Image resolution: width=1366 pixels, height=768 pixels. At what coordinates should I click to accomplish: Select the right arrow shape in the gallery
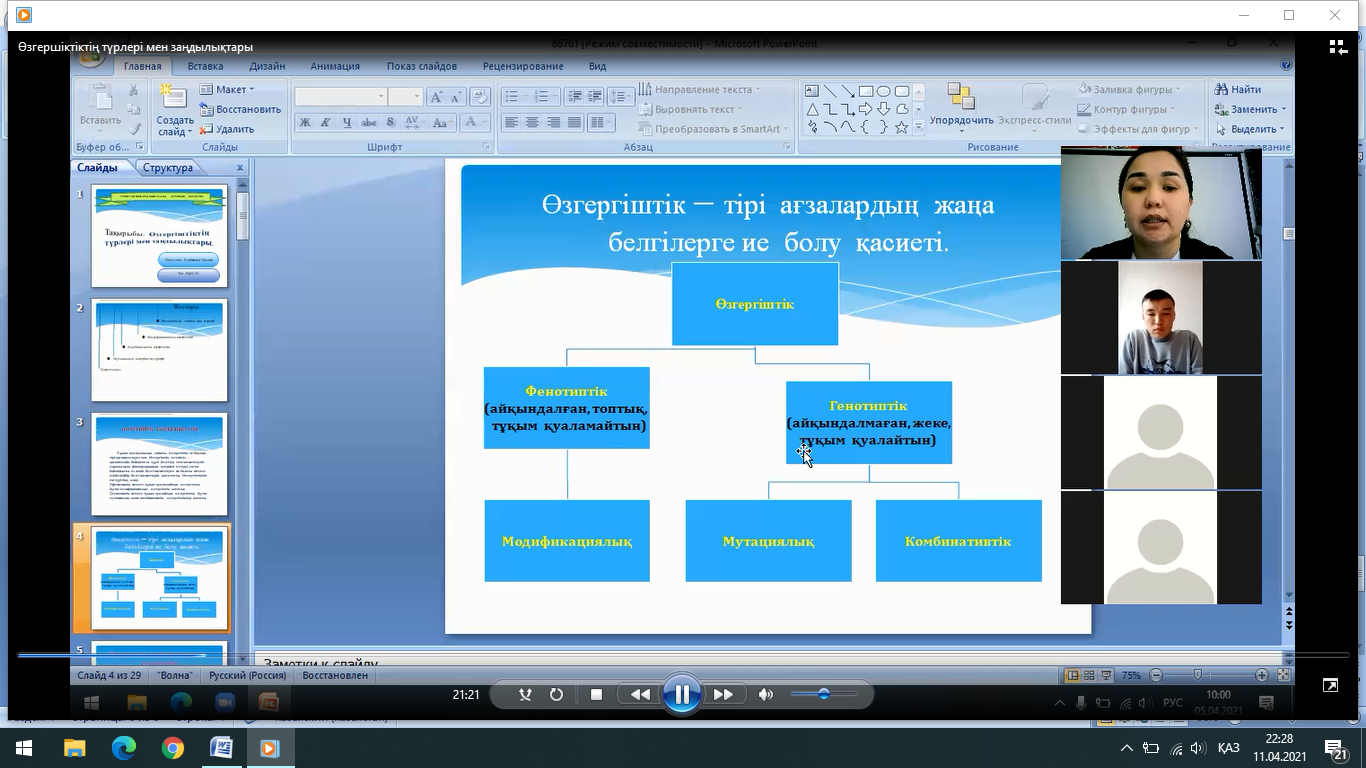(x=866, y=109)
